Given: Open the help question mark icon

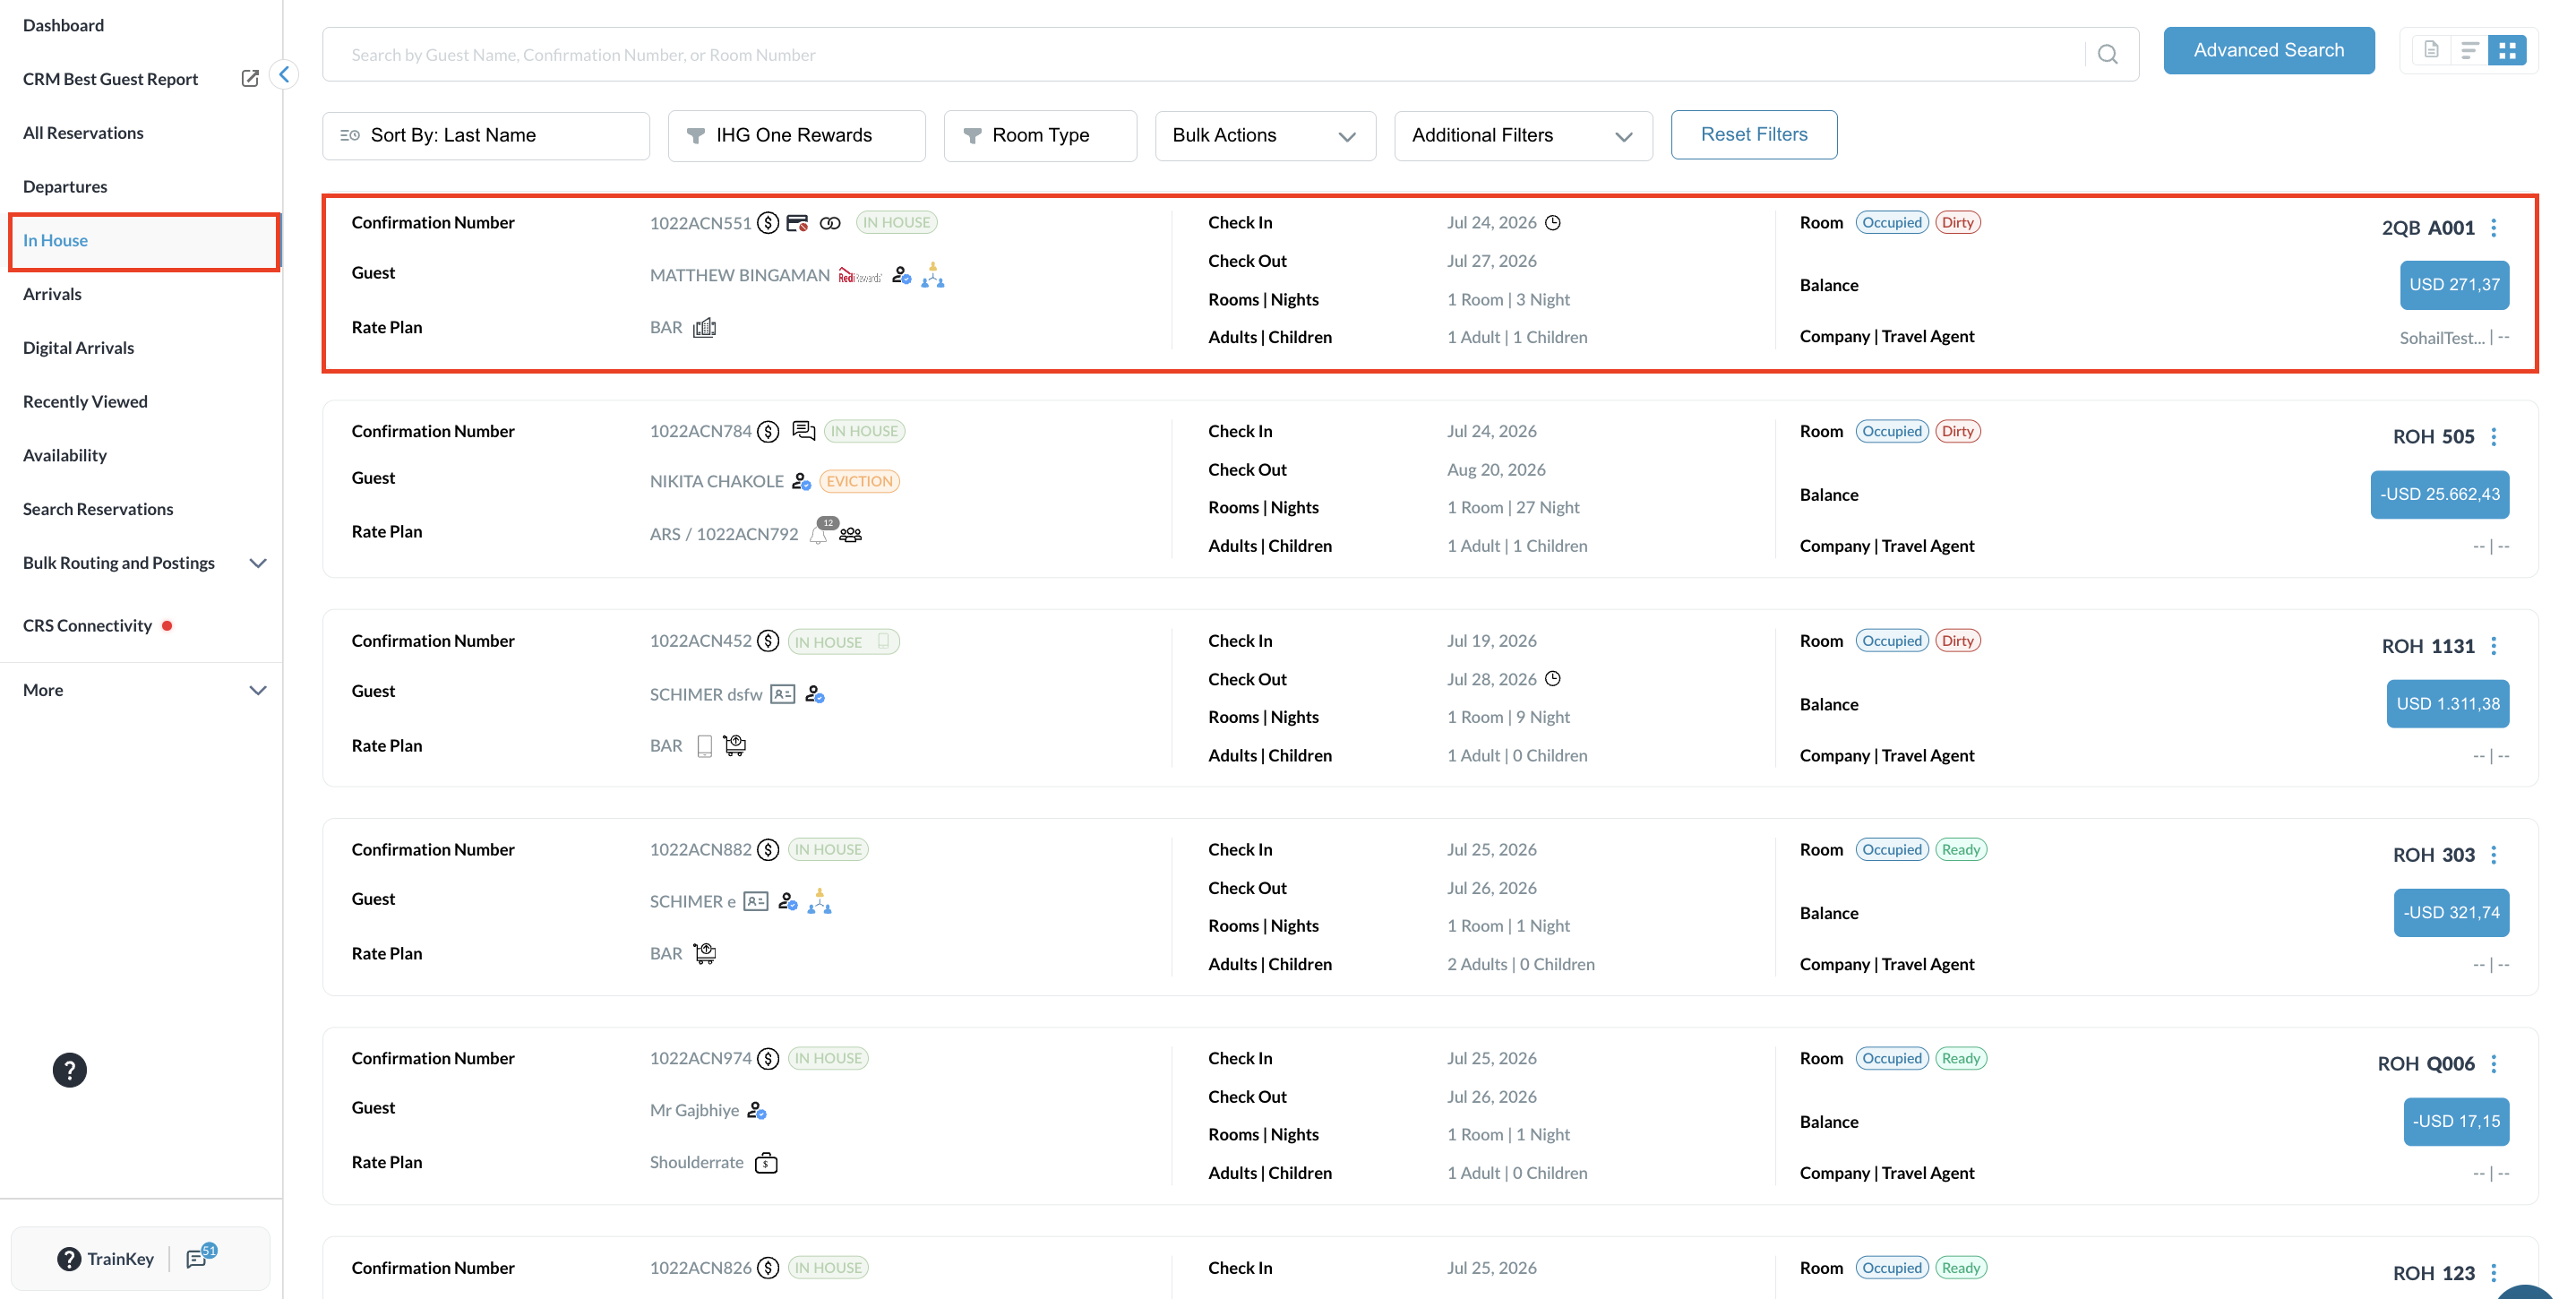Looking at the screenshot, I should [69, 1070].
